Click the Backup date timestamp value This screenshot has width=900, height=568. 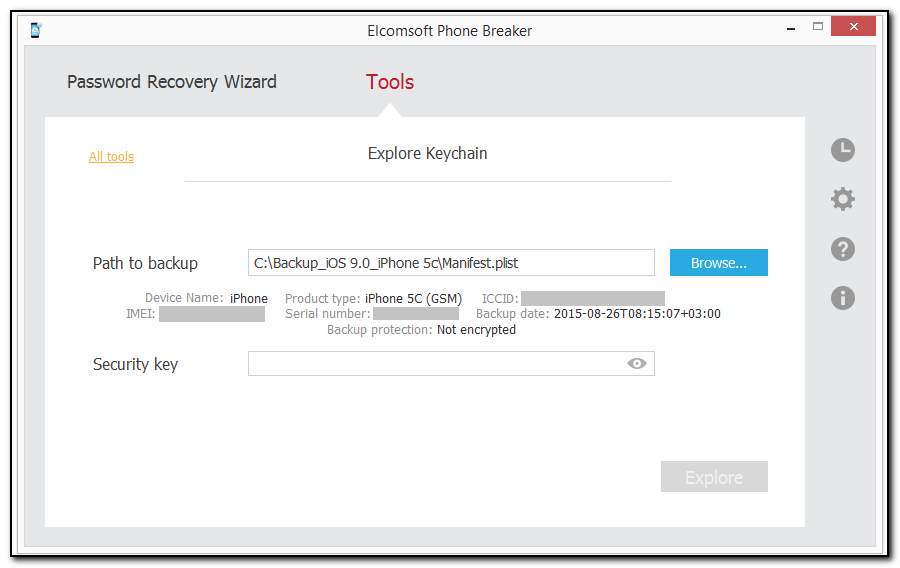pos(637,314)
